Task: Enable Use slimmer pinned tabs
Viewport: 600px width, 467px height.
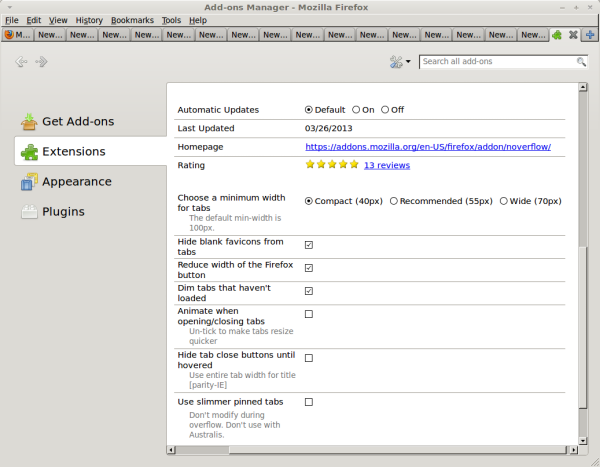Action: (309, 402)
